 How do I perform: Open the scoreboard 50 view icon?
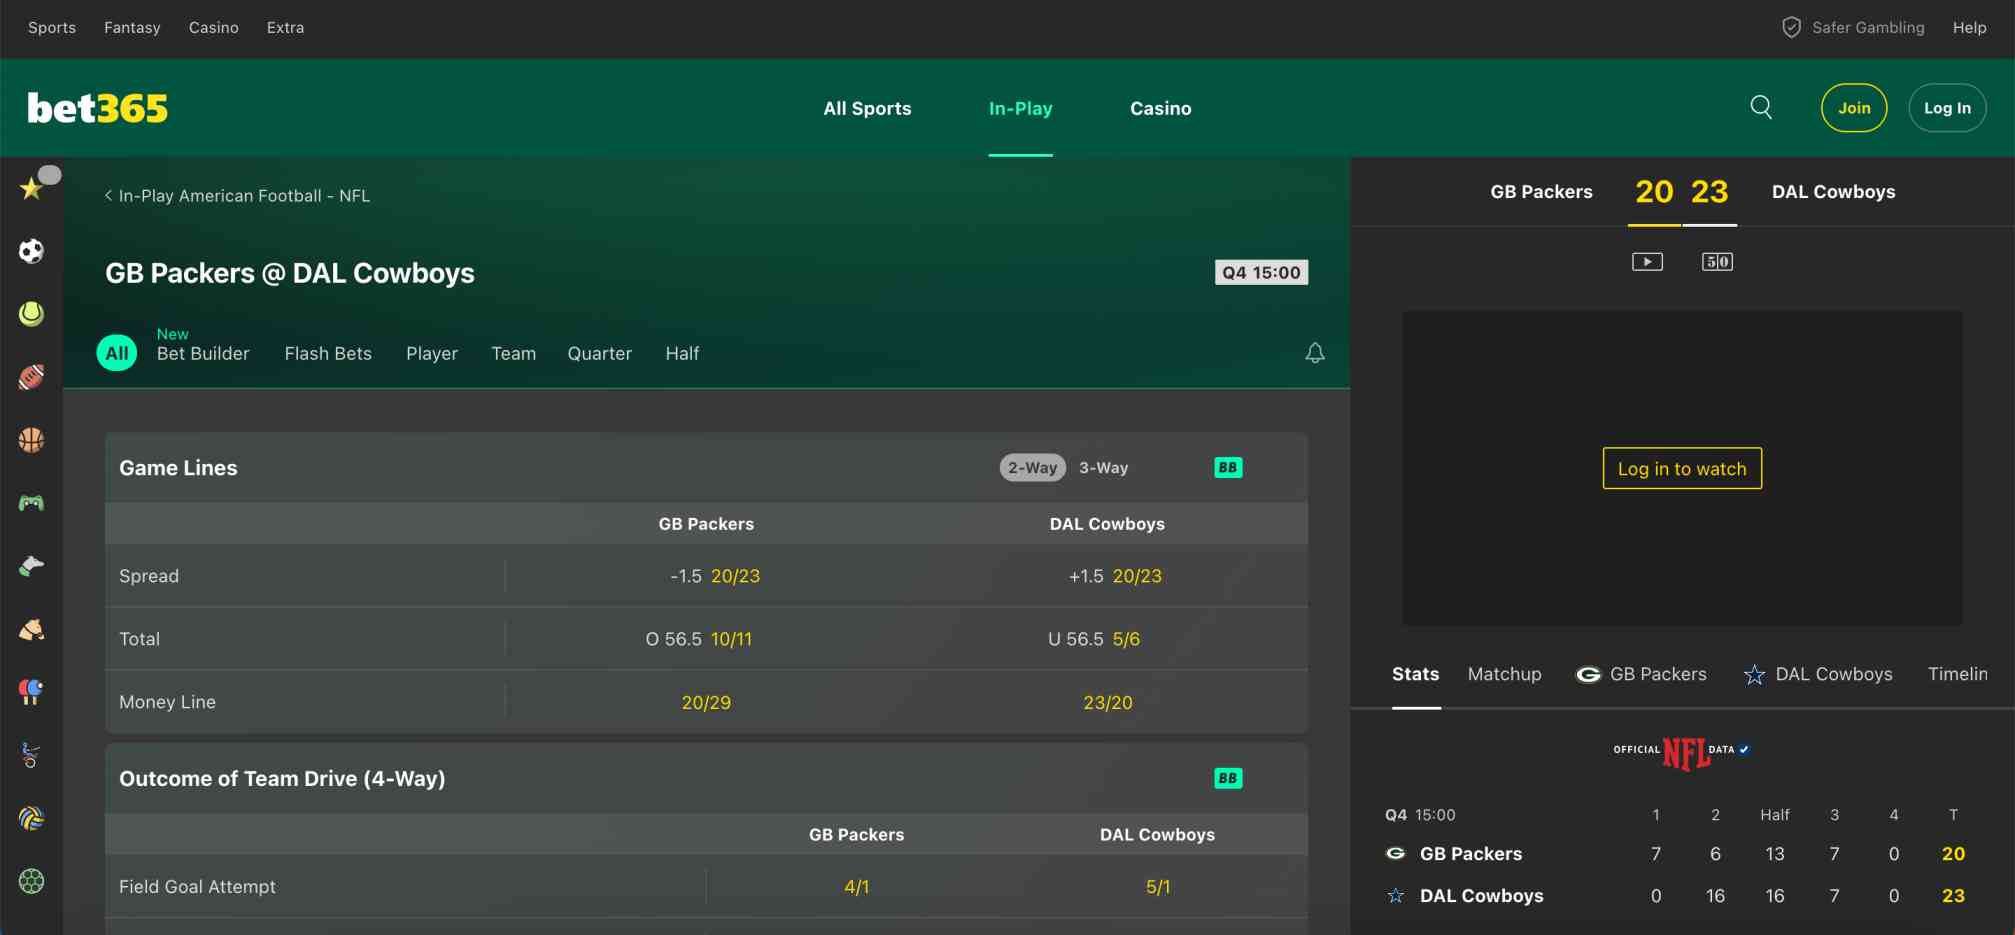pyautogui.click(x=1717, y=261)
